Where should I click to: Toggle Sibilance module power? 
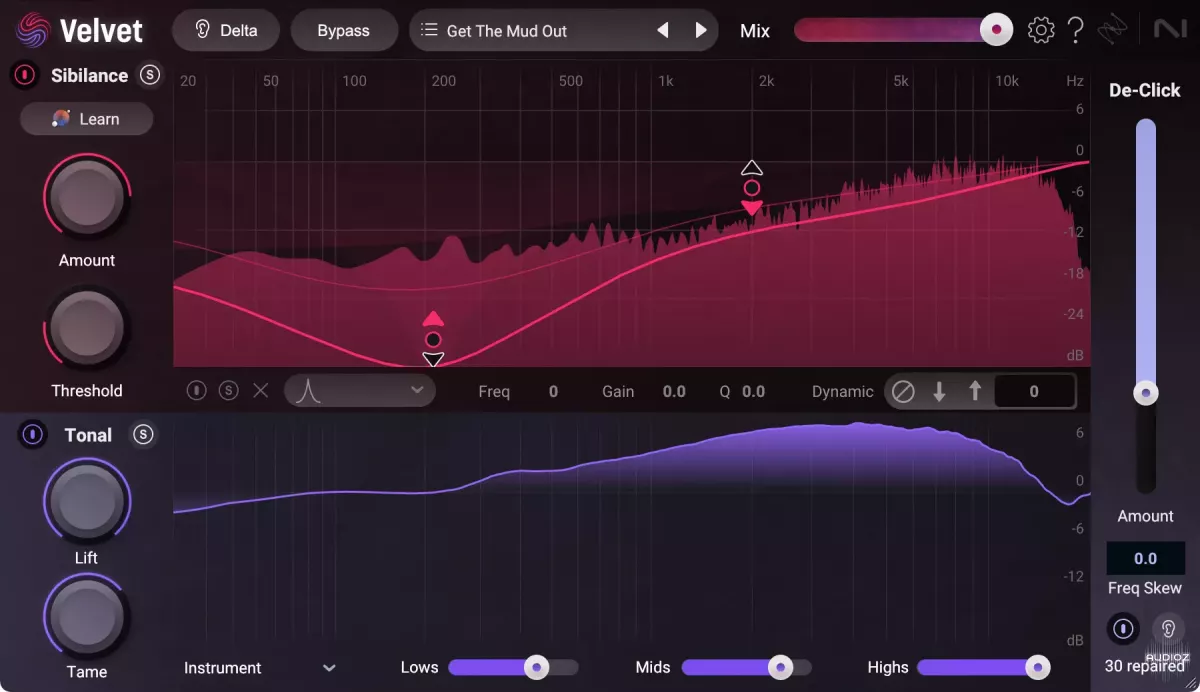[24, 75]
